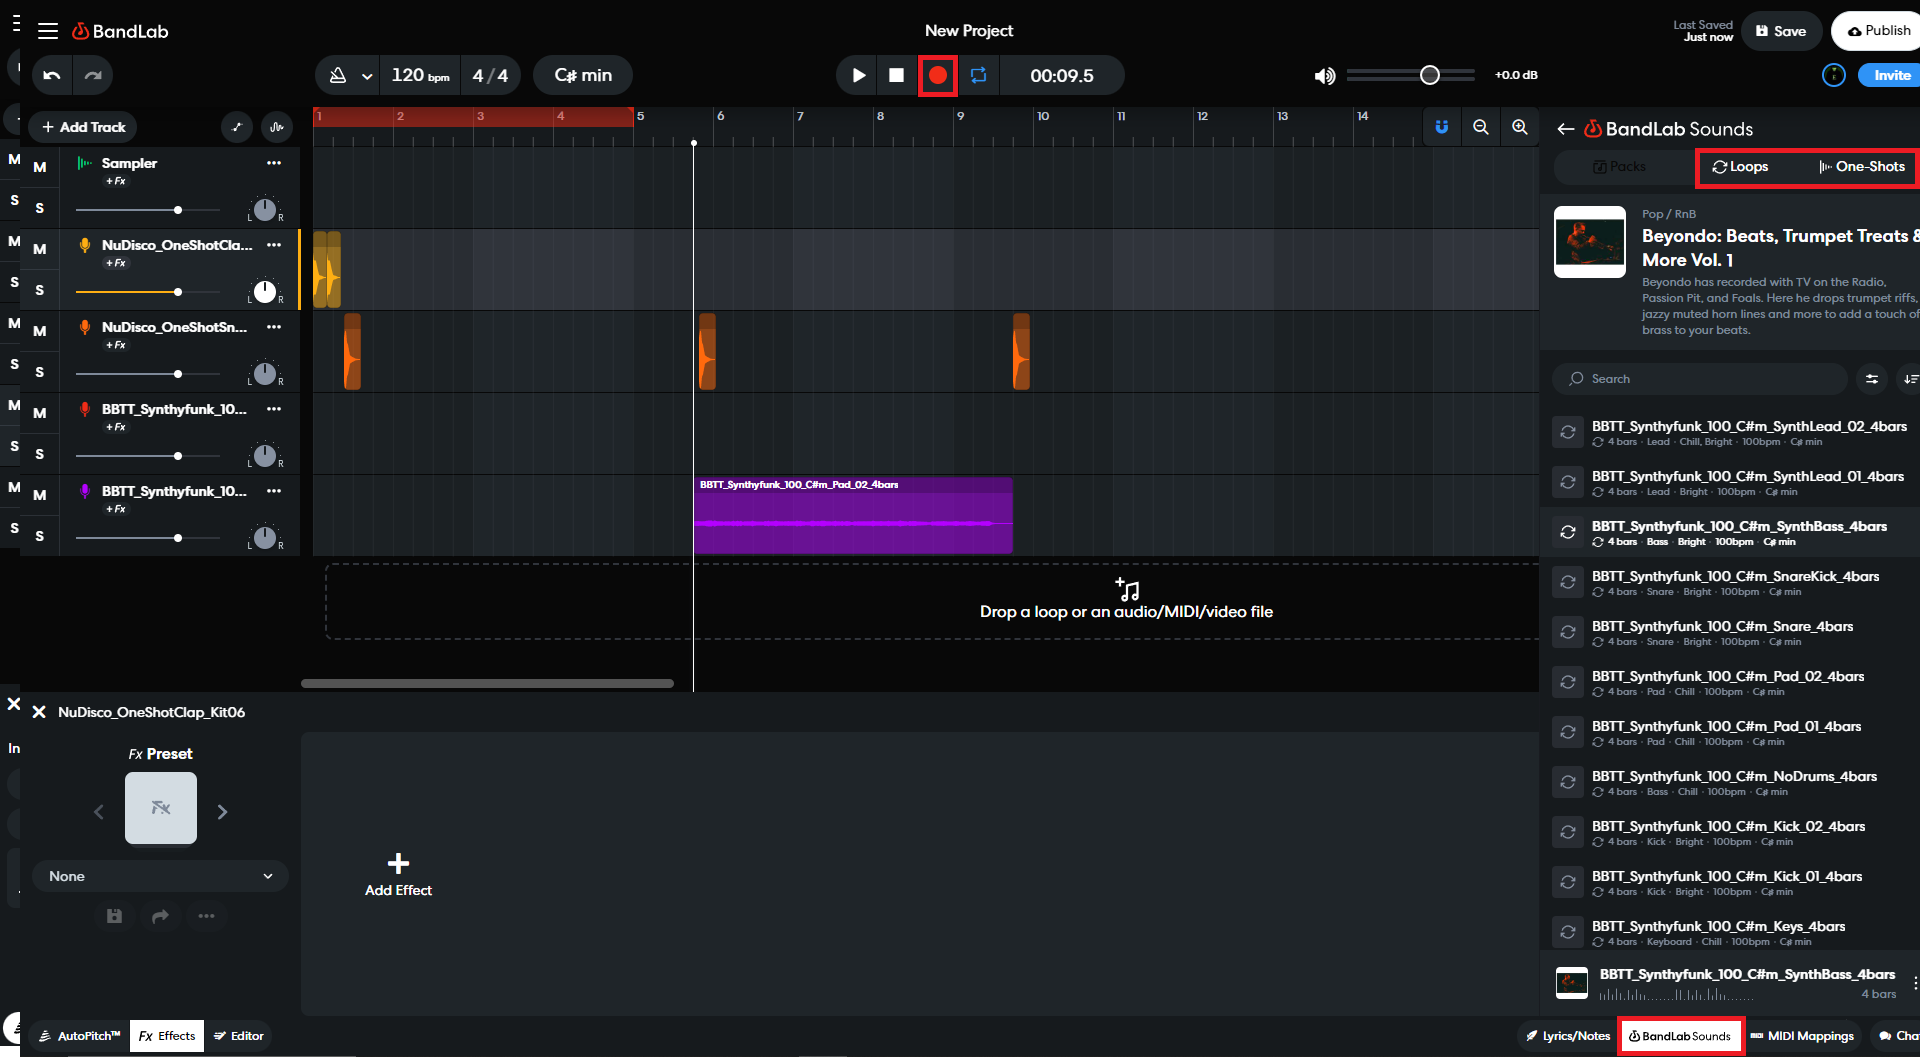Mute the NuDisco_OneShotClap track
This screenshot has height=1057, width=1920.
(x=40, y=249)
